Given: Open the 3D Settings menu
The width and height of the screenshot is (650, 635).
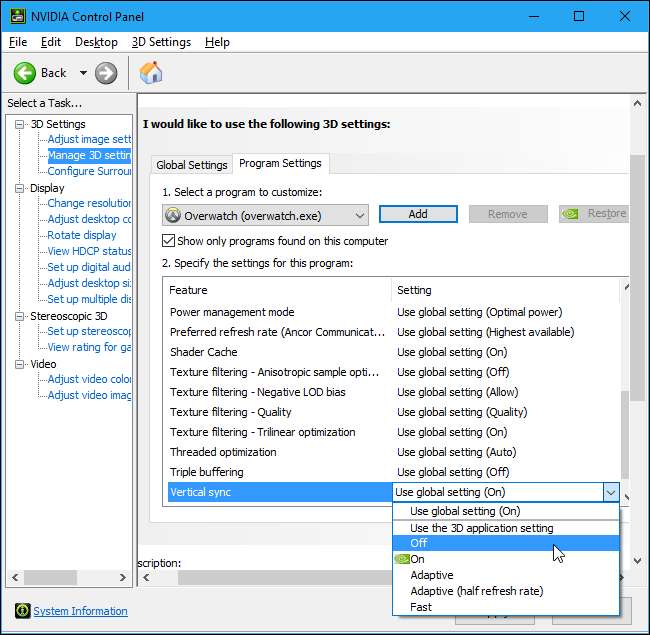Looking at the screenshot, I should [x=161, y=42].
